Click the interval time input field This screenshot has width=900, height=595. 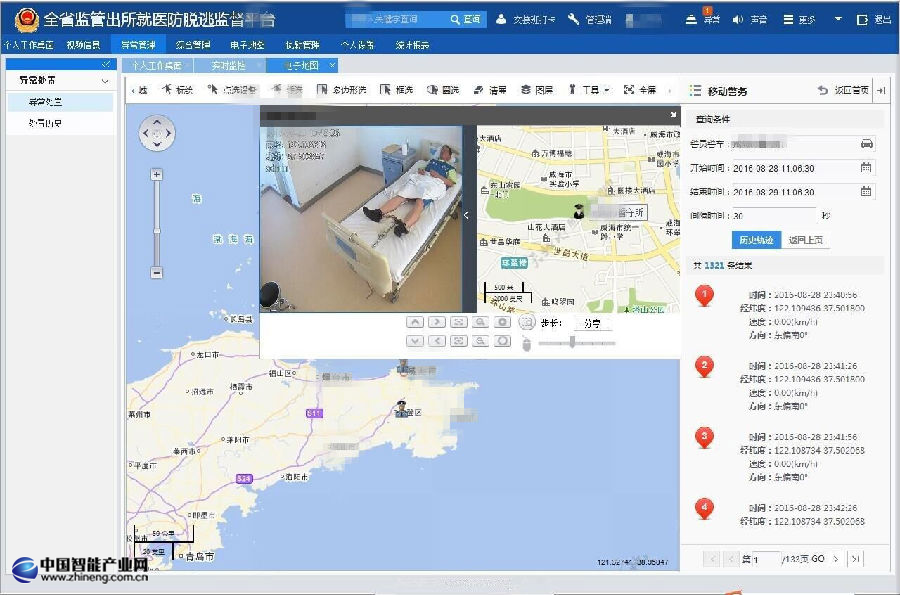point(772,215)
